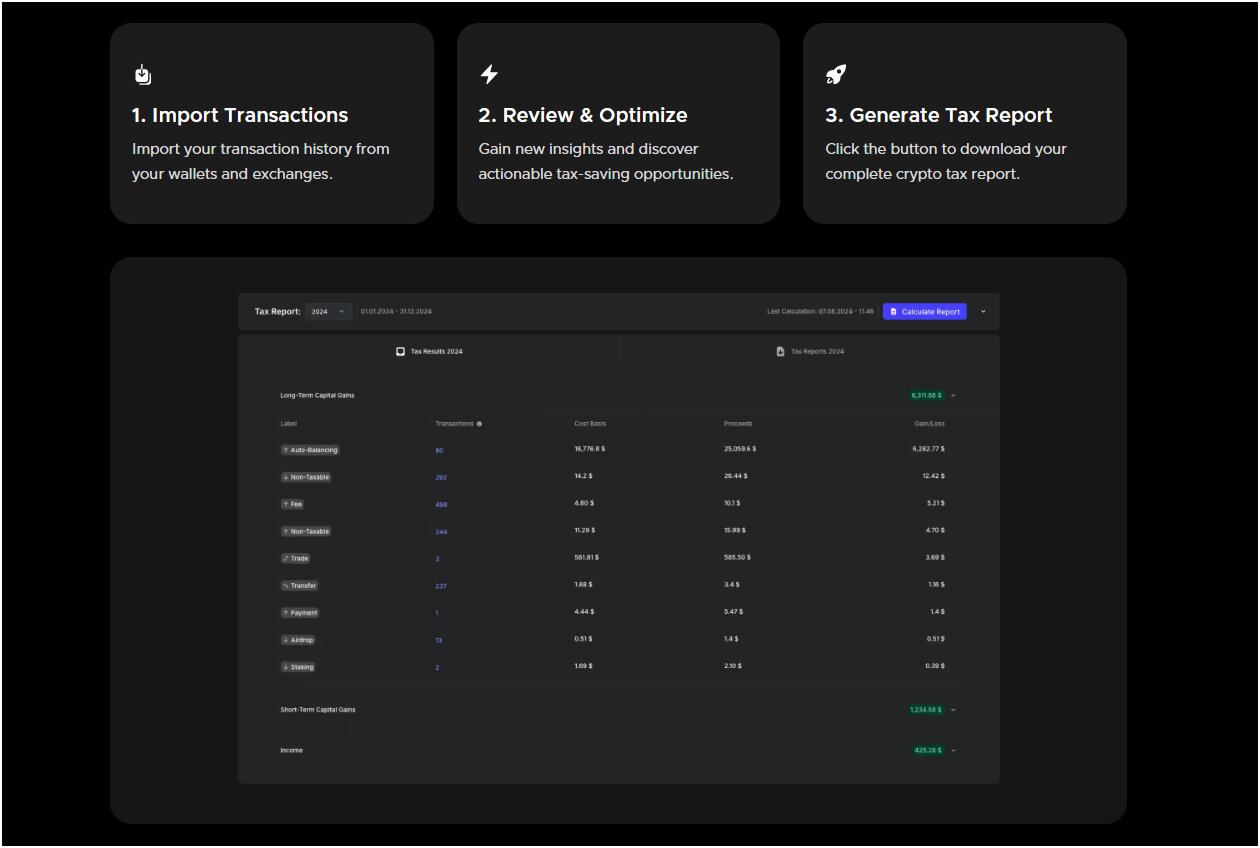Image resolution: width=1260 pixels, height=848 pixels.
Task: Click the Transfer label tag
Action: pos(300,586)
